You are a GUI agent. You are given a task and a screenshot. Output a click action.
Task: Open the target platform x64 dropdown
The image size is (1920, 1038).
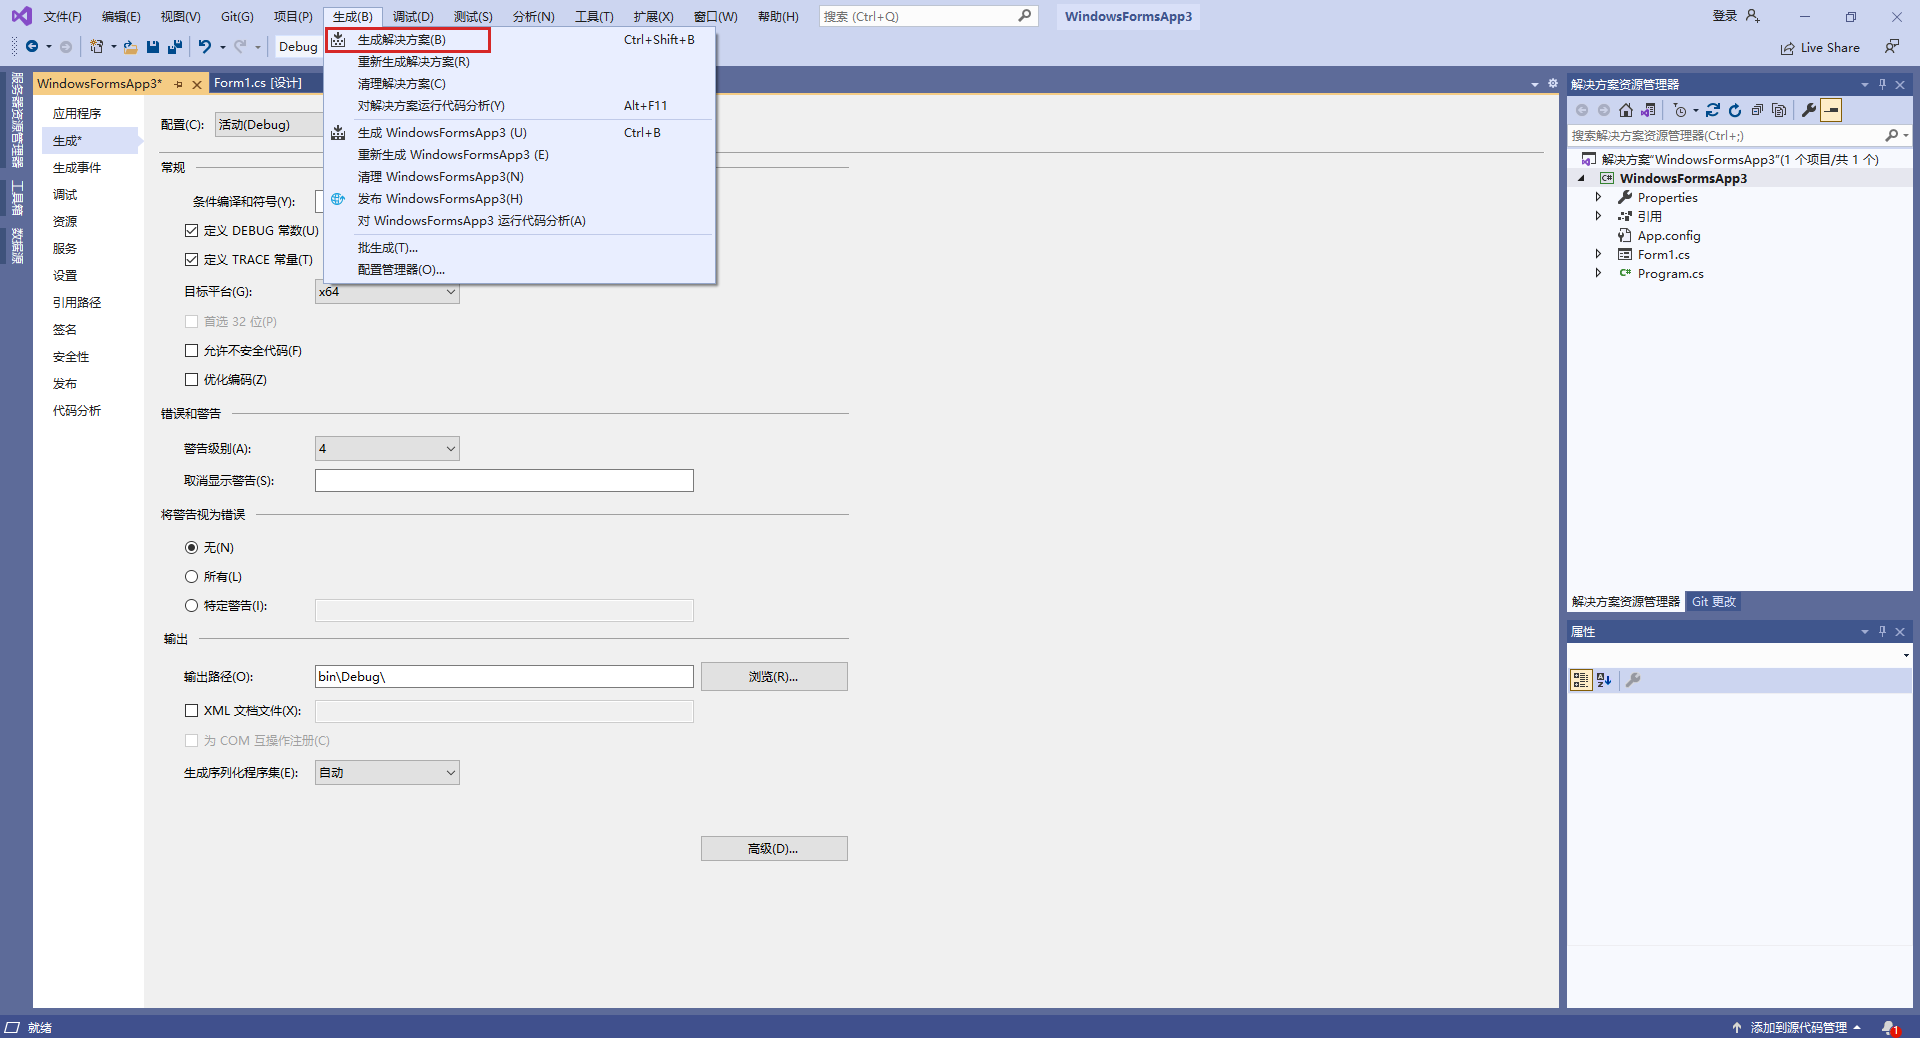387,292
